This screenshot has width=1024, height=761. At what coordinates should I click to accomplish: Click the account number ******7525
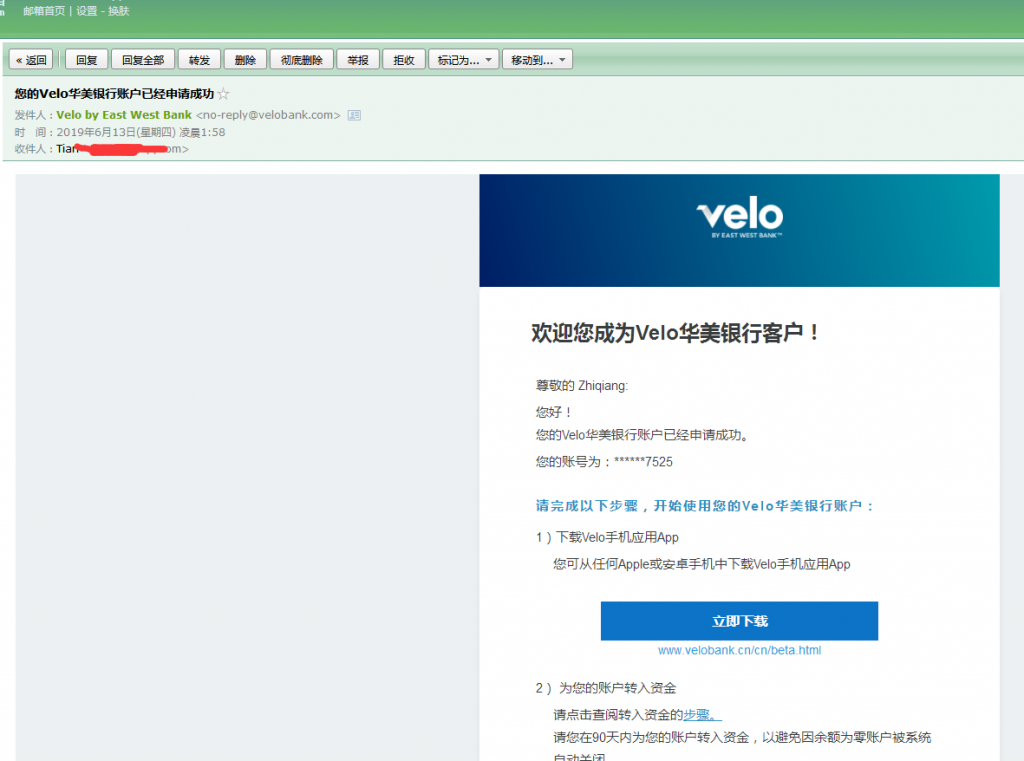click(x=643, y=462)
